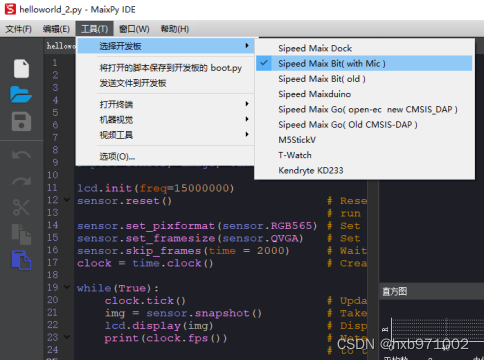Select T-Watch board

(x=364, y=155)
